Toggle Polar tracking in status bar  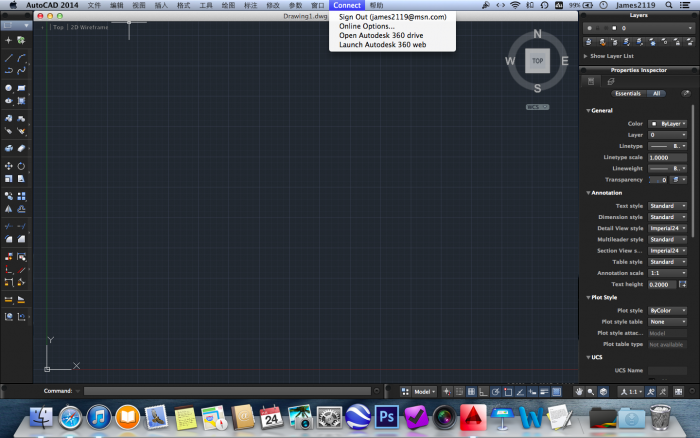pos(496,392)
